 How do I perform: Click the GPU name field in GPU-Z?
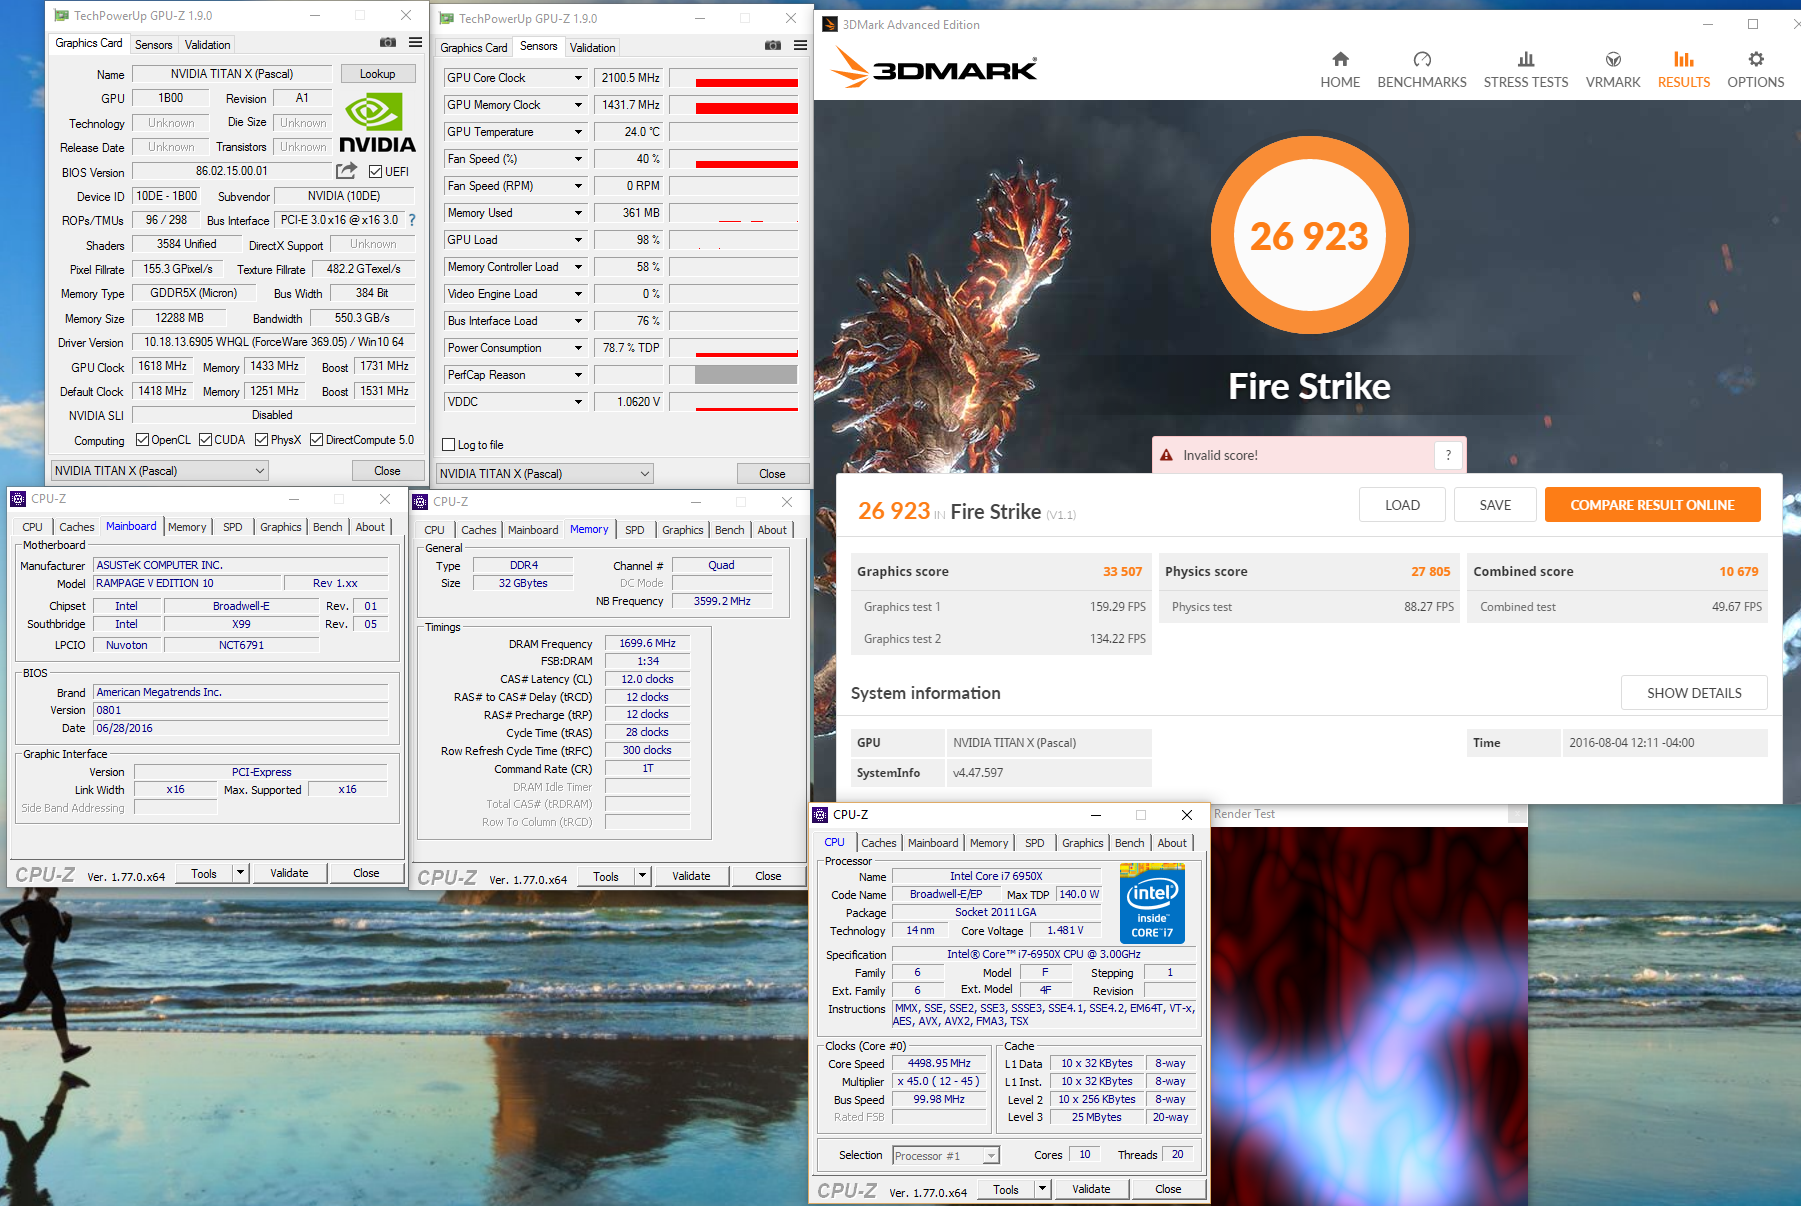point(232,74)
